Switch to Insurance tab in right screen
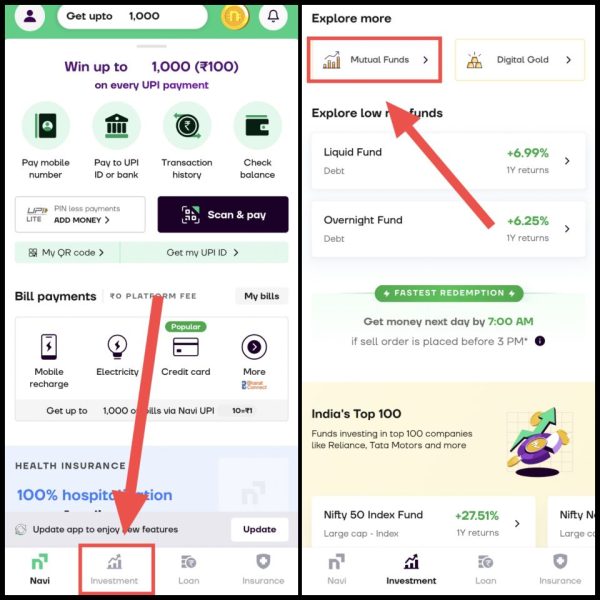Screen dimensions: 600x600 pos(560,570)
